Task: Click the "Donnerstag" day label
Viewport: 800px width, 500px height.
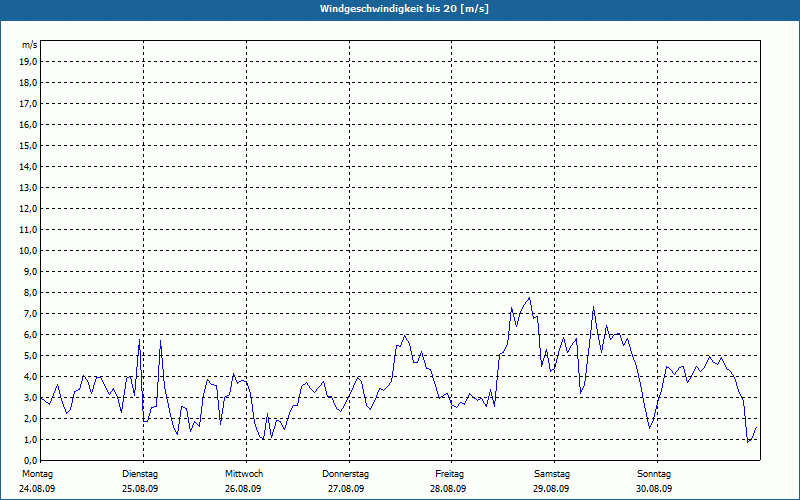Action: coord(345,474)
